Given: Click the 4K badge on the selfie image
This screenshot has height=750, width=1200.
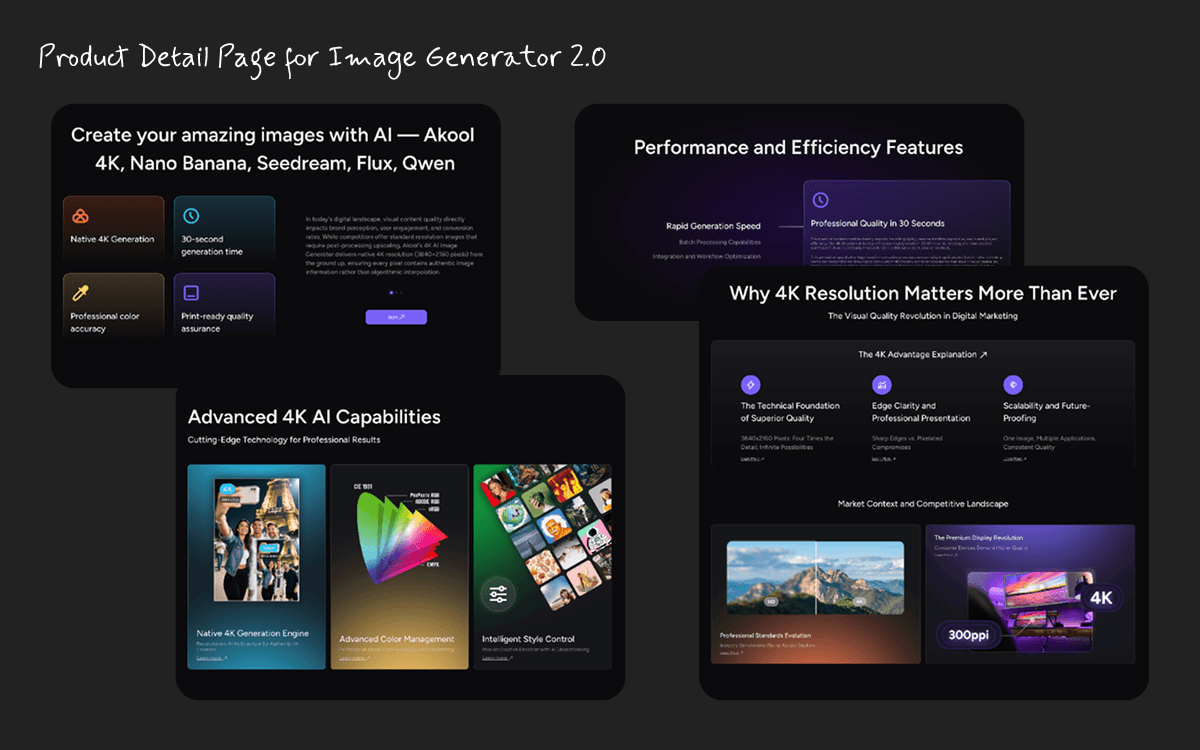Looking at the screenshot, I should pos(227,490).
